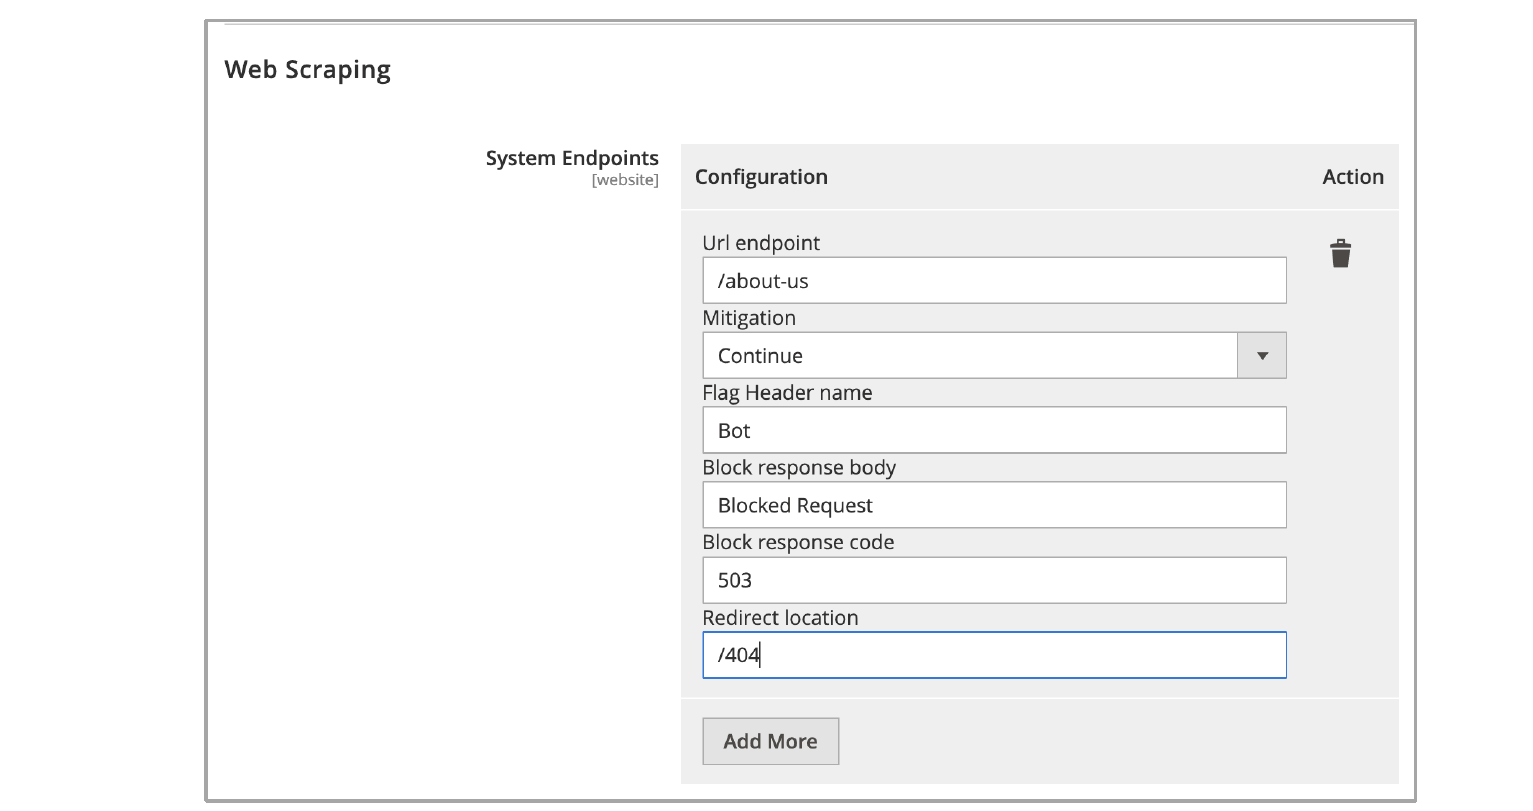The width and height of the screenshot is (1533, 811).
Task: Click the Add More button
Action: (770, 741)
